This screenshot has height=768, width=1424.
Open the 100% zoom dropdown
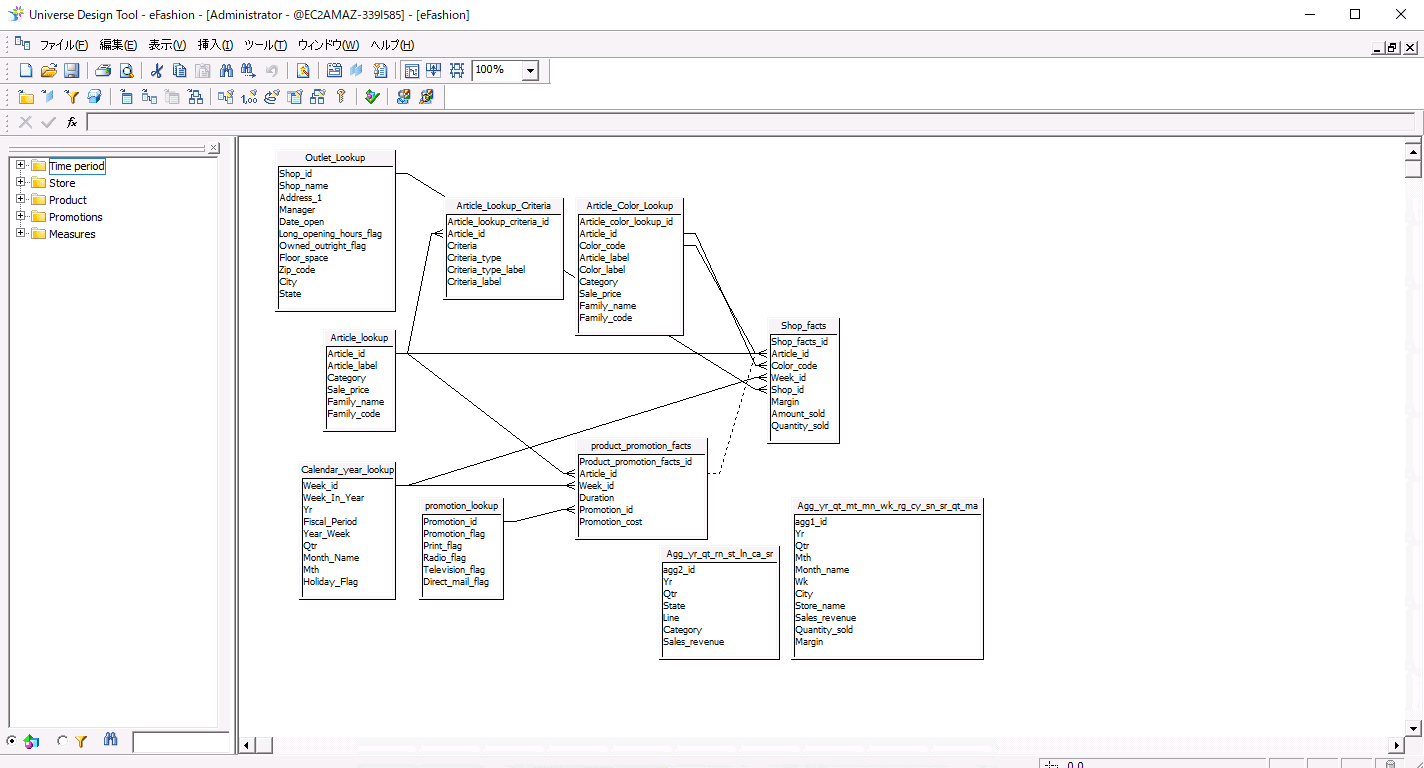pos(530,70)
